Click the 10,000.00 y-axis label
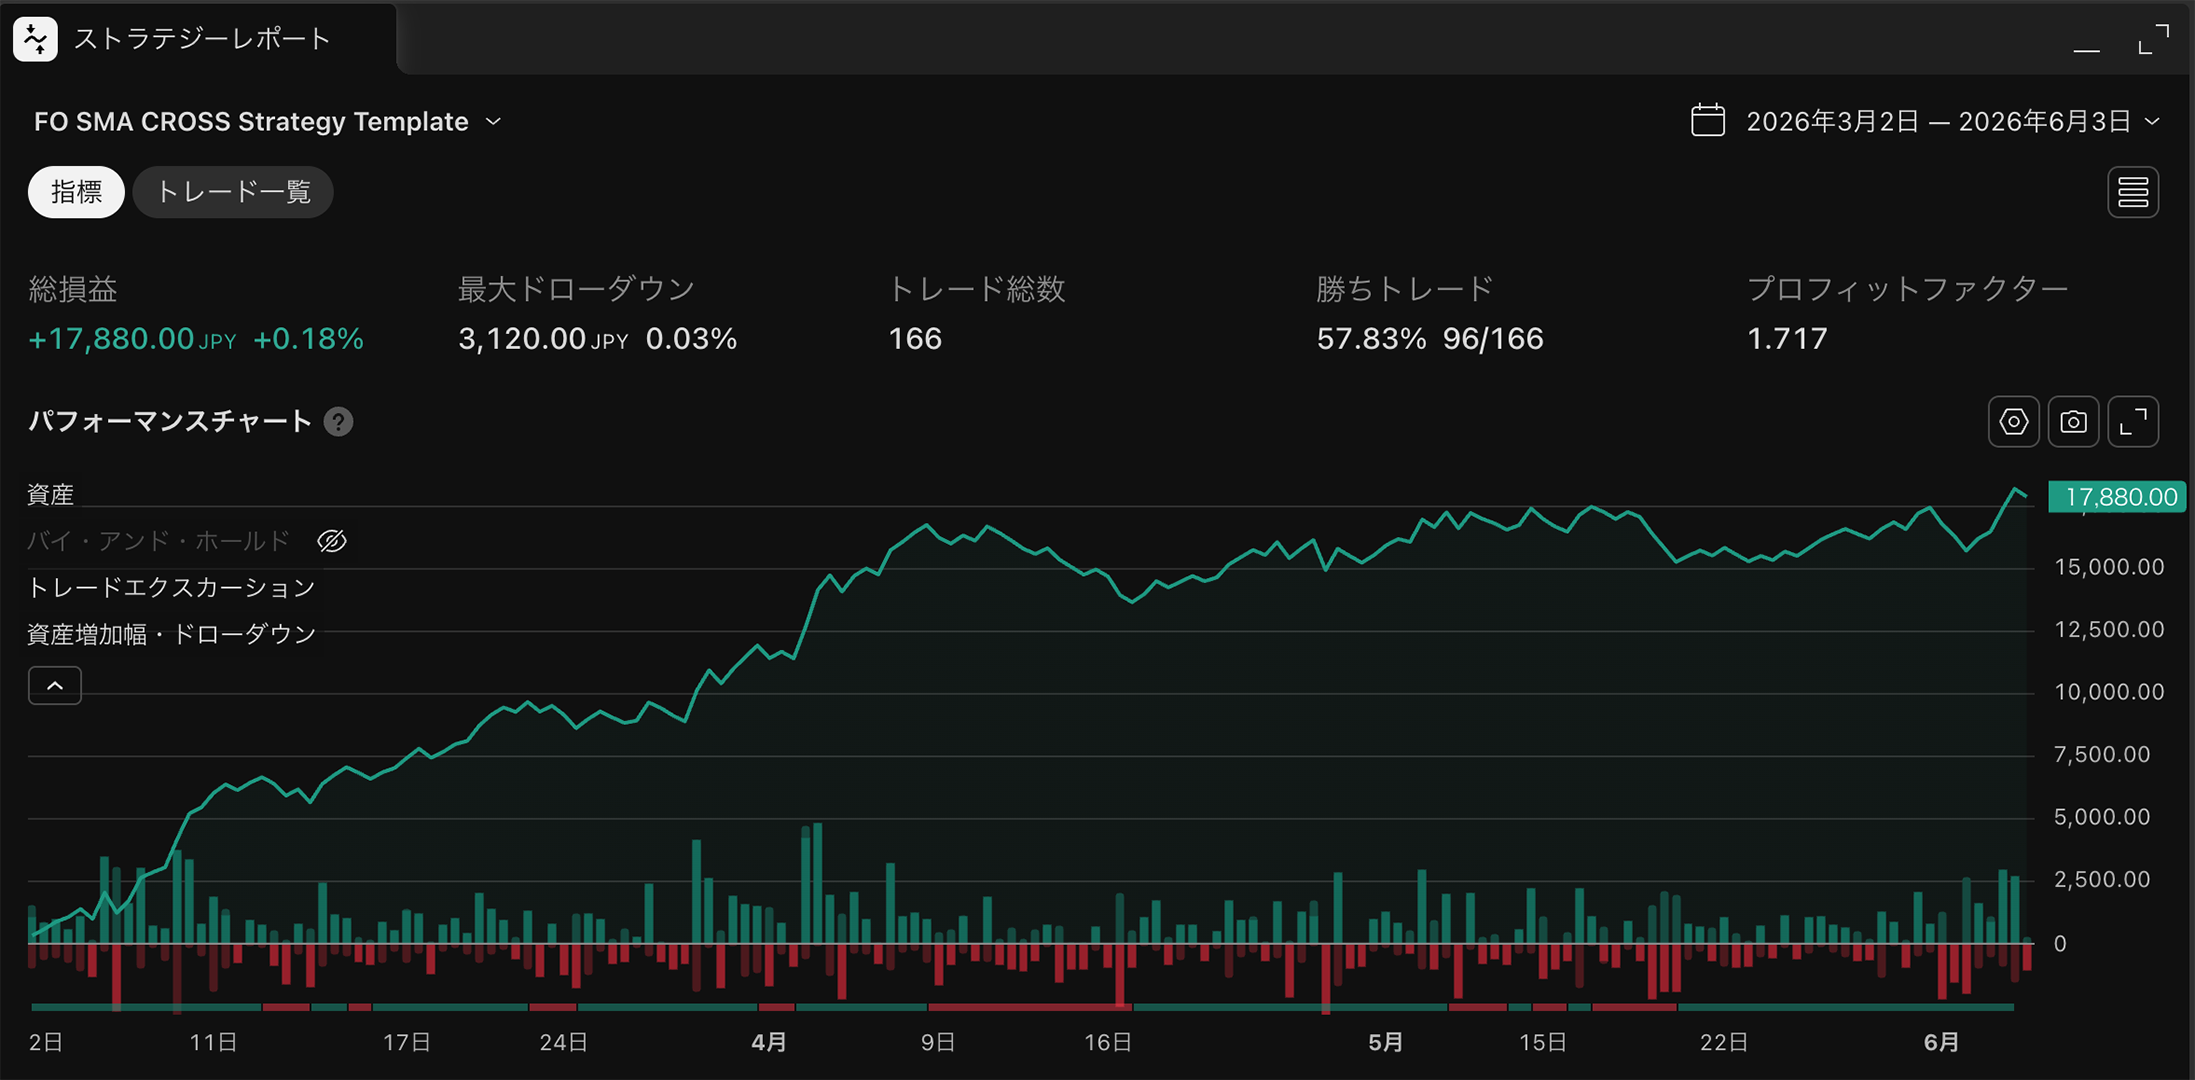This screenshot has width=2195, height=1080. pyautogui.click(x=2109, y=692)
